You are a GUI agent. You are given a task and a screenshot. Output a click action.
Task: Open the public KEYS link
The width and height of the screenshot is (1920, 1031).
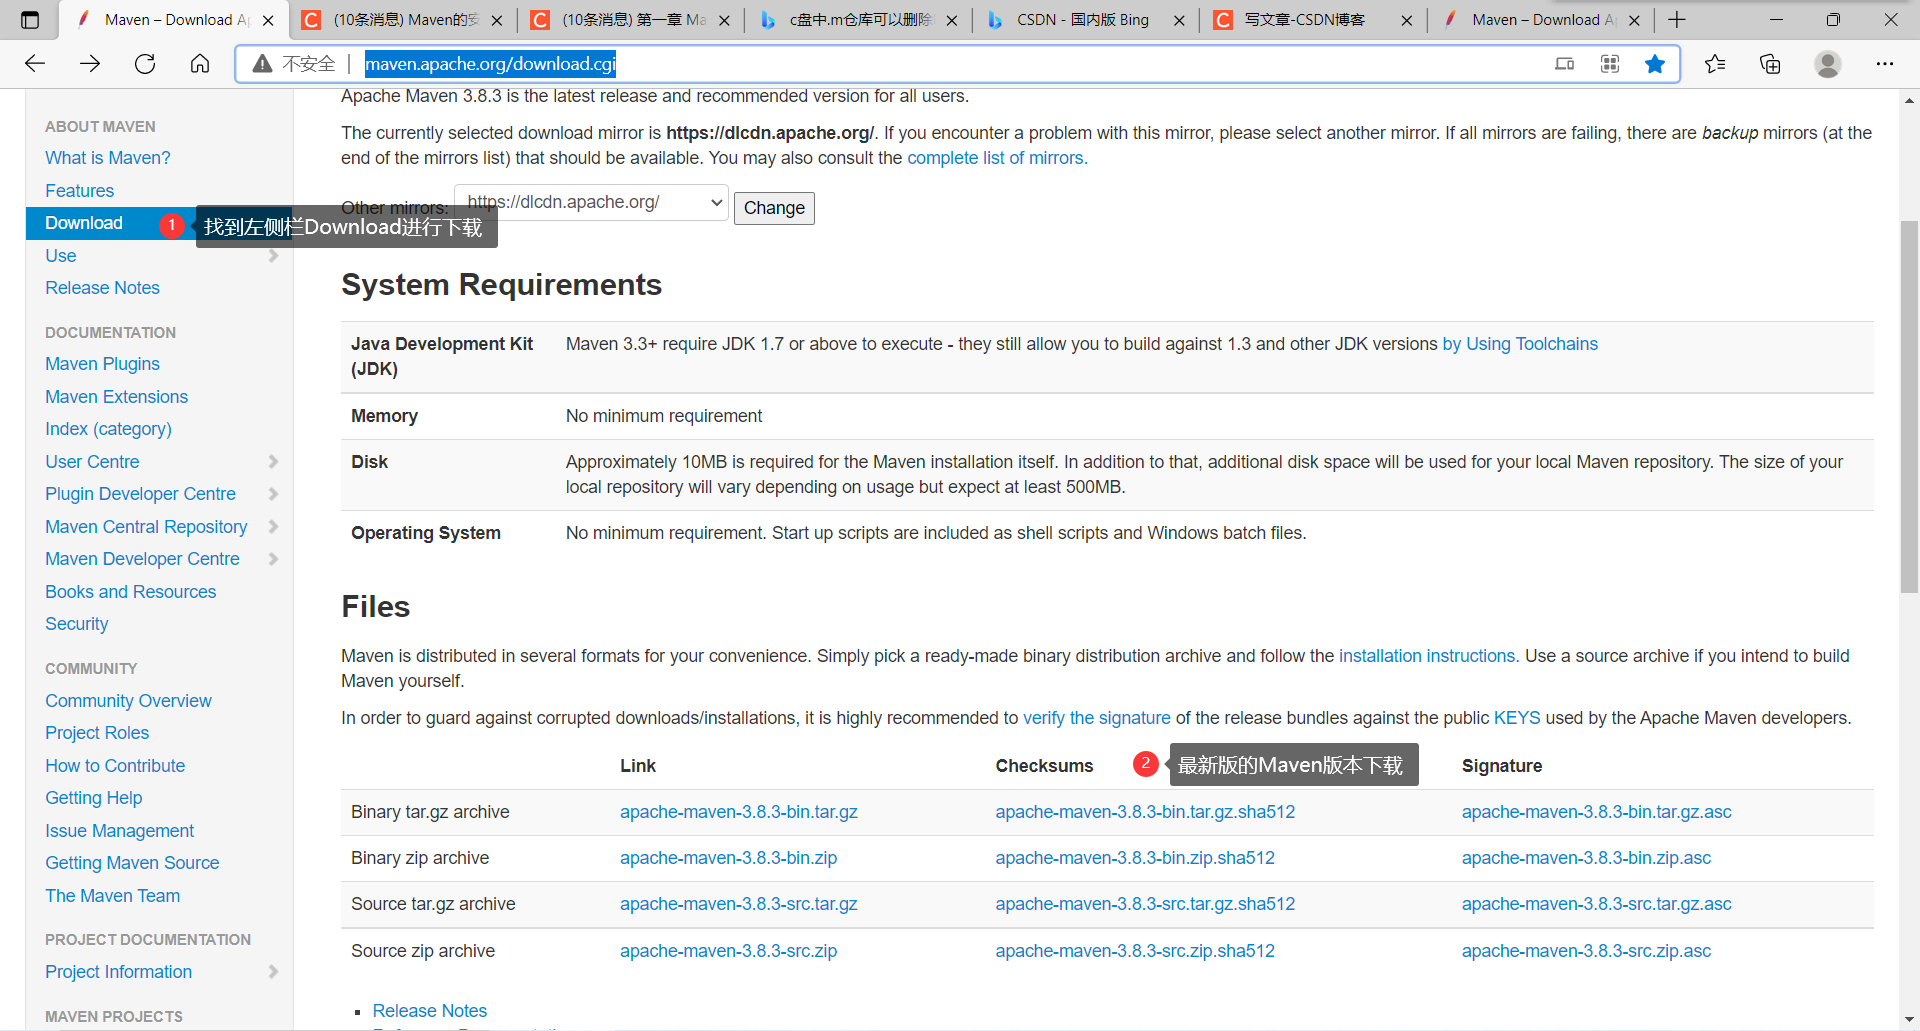pos(1517,718)
